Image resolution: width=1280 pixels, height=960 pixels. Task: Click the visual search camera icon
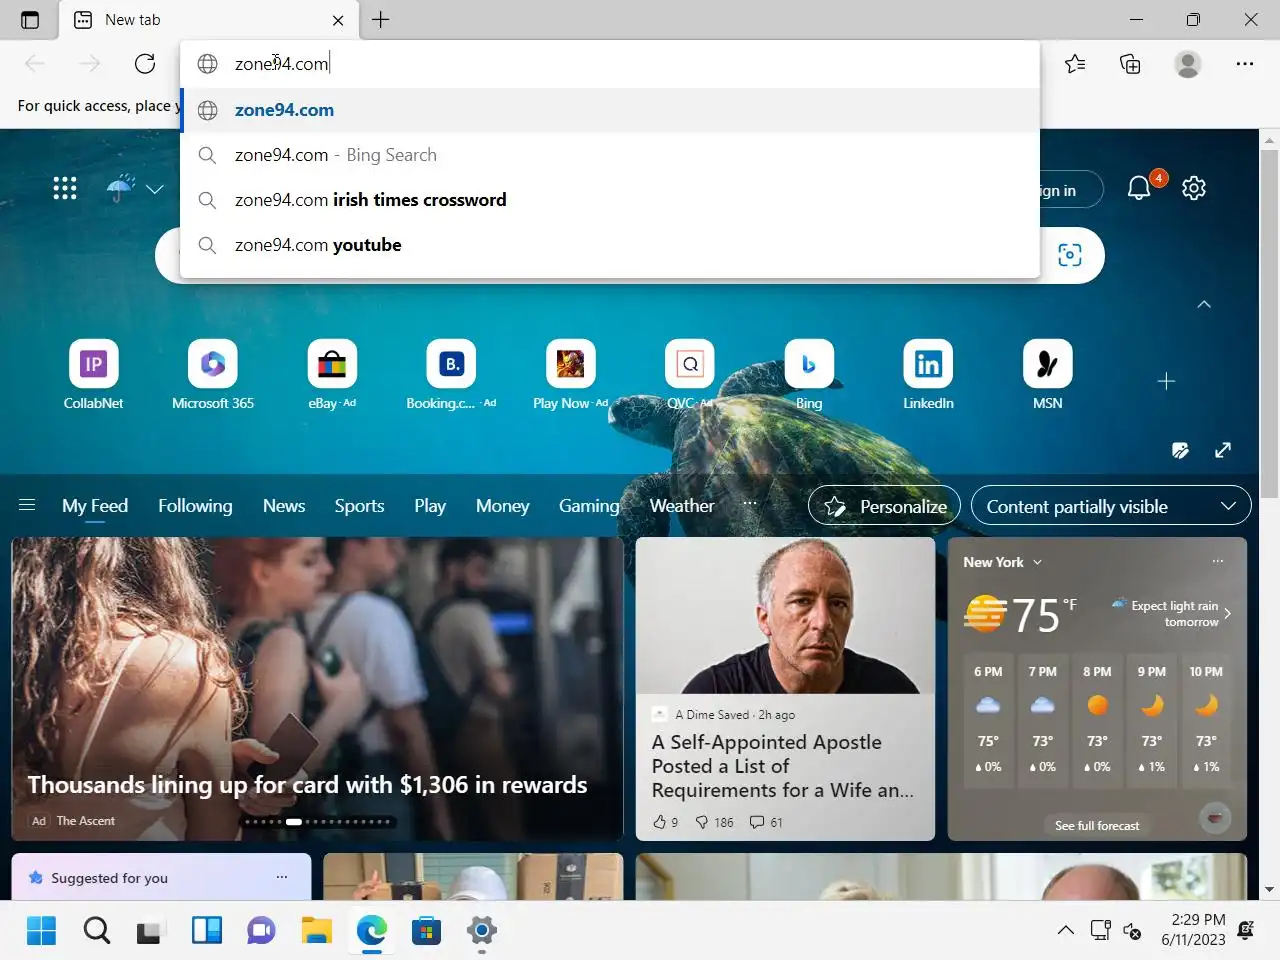[x=1070, y=255]
